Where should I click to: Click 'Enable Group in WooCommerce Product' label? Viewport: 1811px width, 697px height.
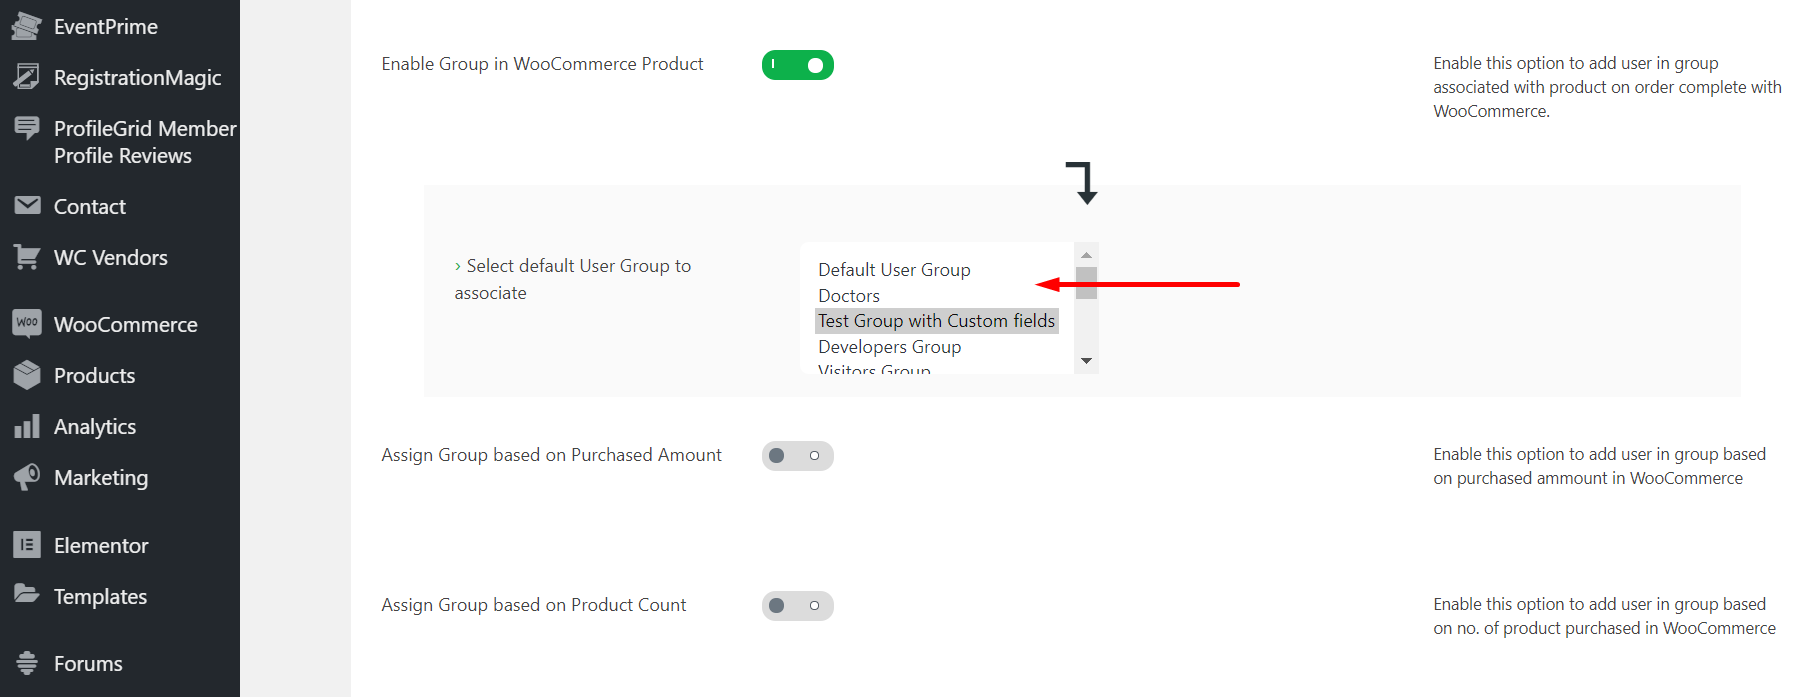coord(542,64)
